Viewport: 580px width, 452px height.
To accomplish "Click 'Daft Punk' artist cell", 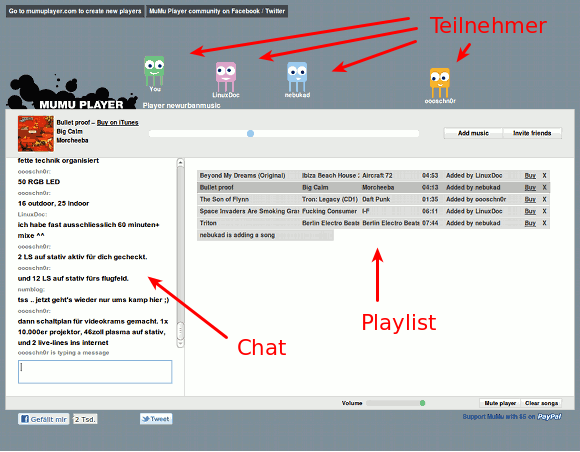I will (x=376, y=199).
